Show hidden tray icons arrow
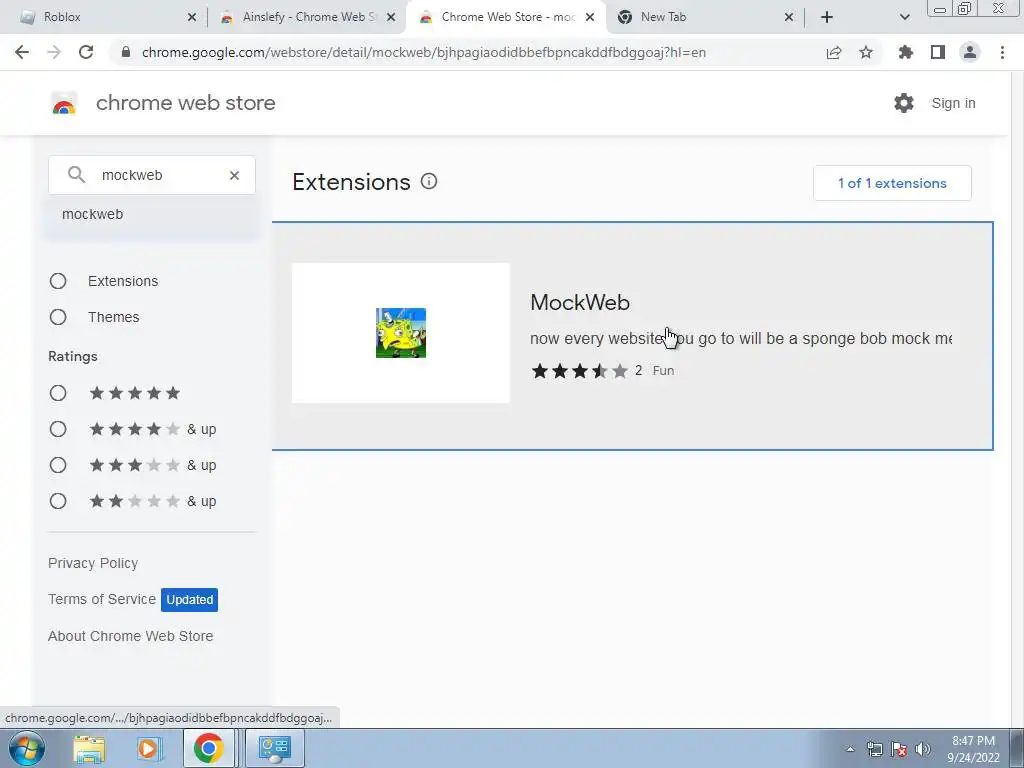This screenshot has width=1024, height=768. (x=850, y=749)
